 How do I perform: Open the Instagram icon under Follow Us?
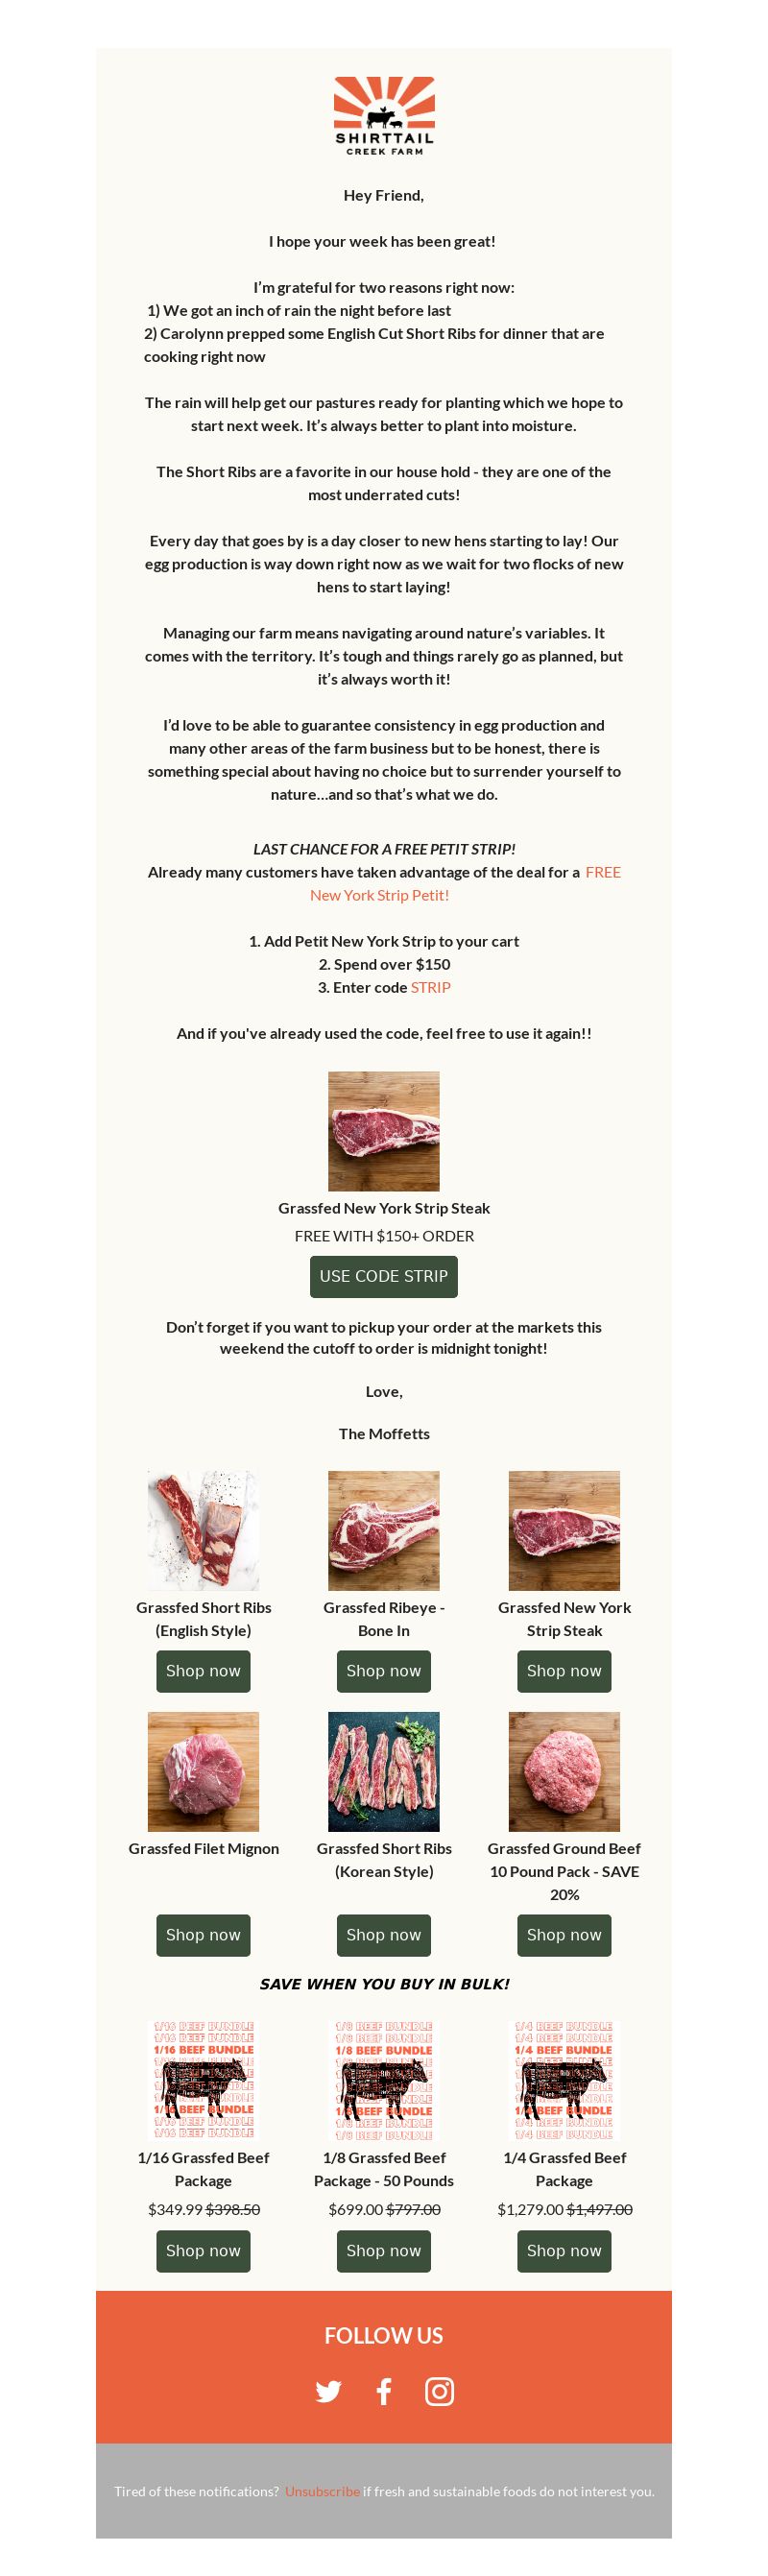coord(439,2391)
